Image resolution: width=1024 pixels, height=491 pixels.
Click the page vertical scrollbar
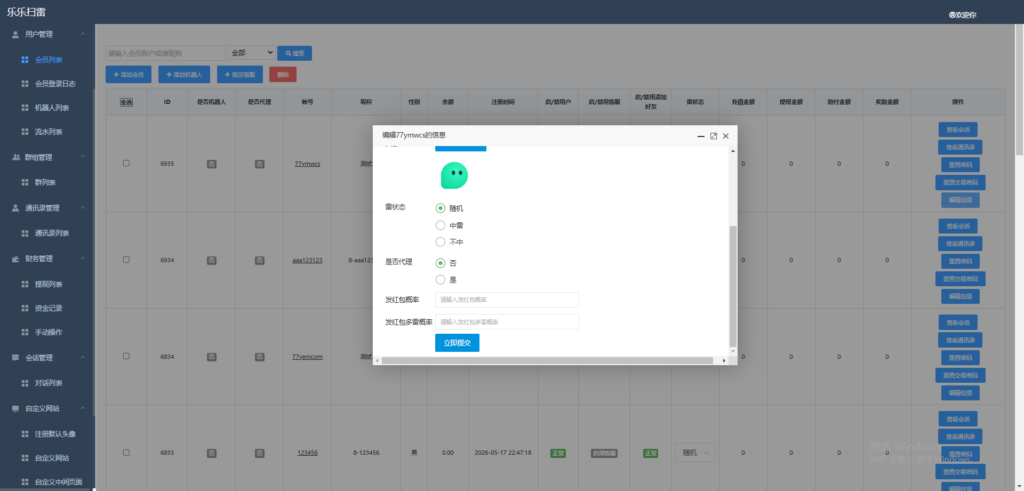click(x=1019, y=91)
